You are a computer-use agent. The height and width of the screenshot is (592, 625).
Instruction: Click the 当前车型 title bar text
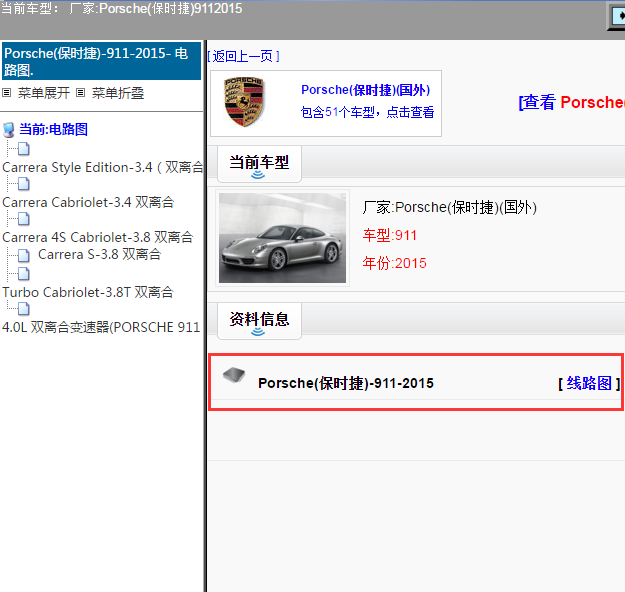(121, 8)
